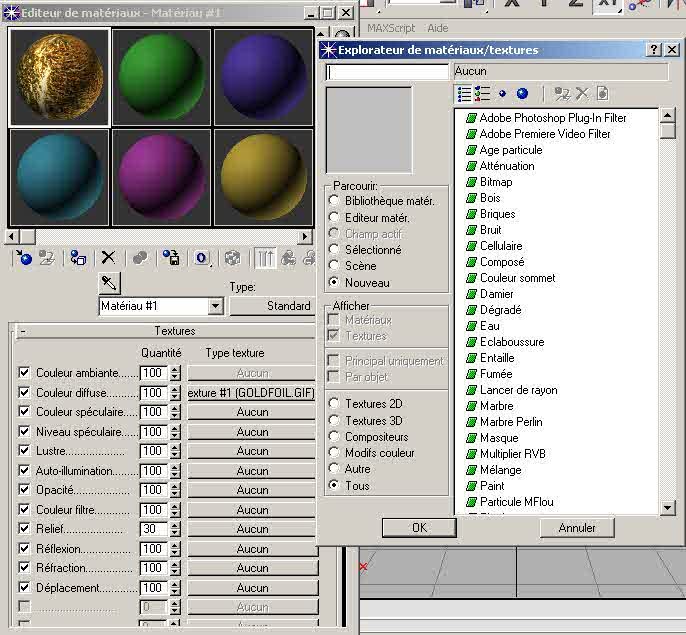Open the Matériau #1 name dropdown
Image resolution: width=686 pixels, height=635 pixels.
click(x=216, y=306)
